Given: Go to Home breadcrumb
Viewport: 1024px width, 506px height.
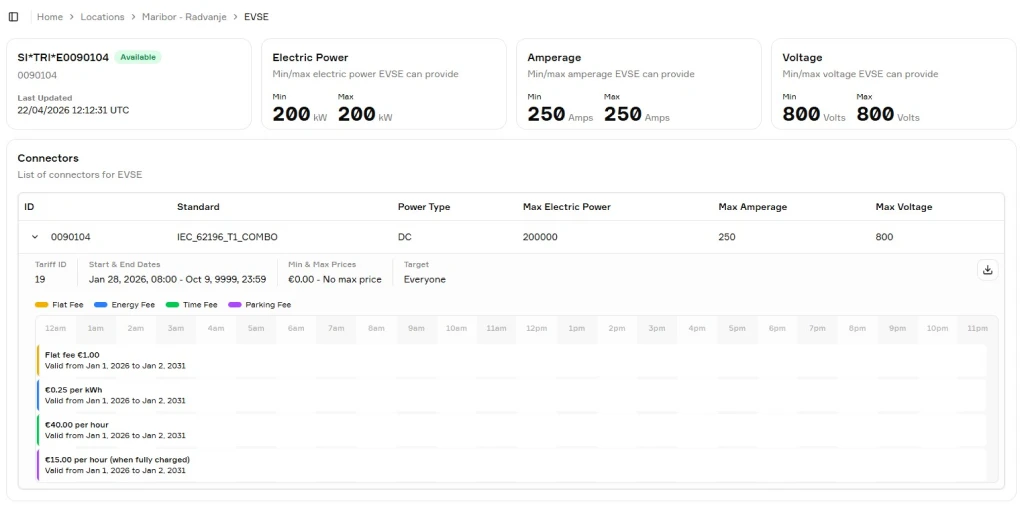Looking at the screenshot, I should pos(50,17).
